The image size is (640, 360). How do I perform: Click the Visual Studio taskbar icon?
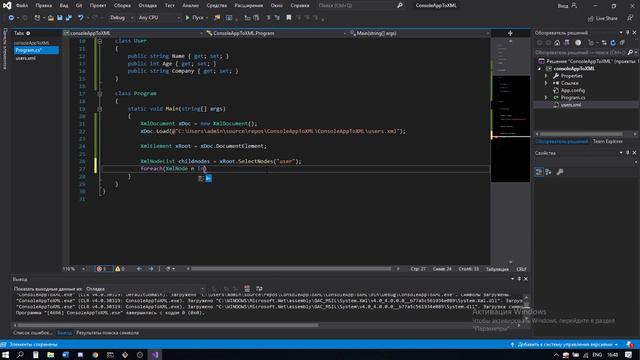[x=155, y=355]
